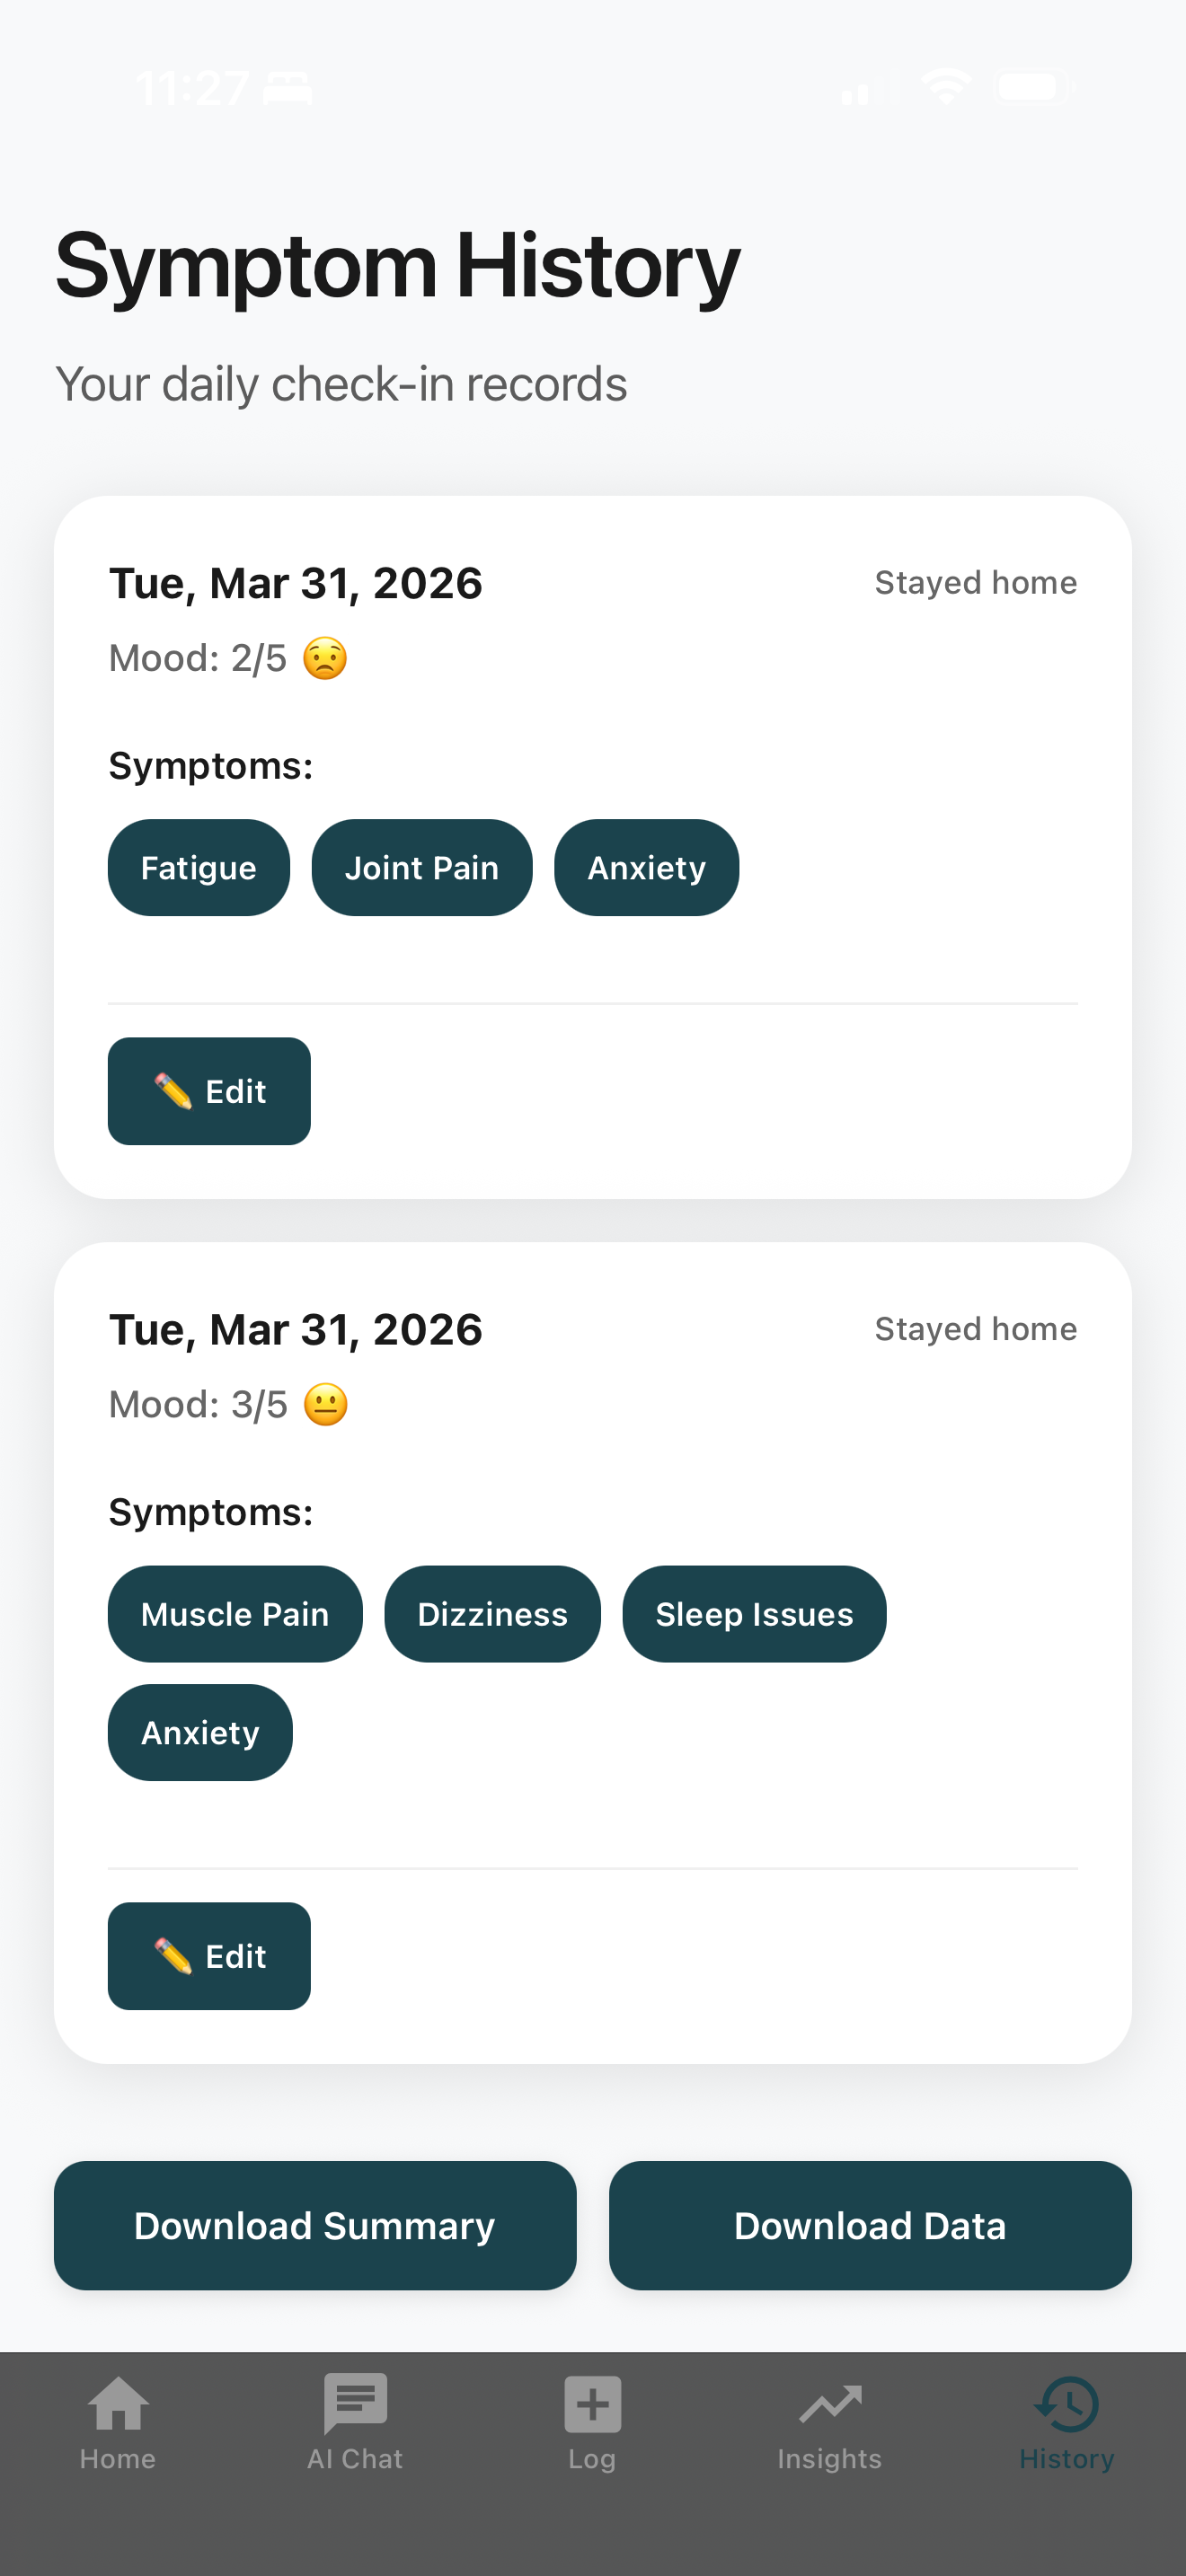This screenshot has width=1186, height=2576.
Task: Tap Anxiety chip on the first entry
Action: pos(646,867)
